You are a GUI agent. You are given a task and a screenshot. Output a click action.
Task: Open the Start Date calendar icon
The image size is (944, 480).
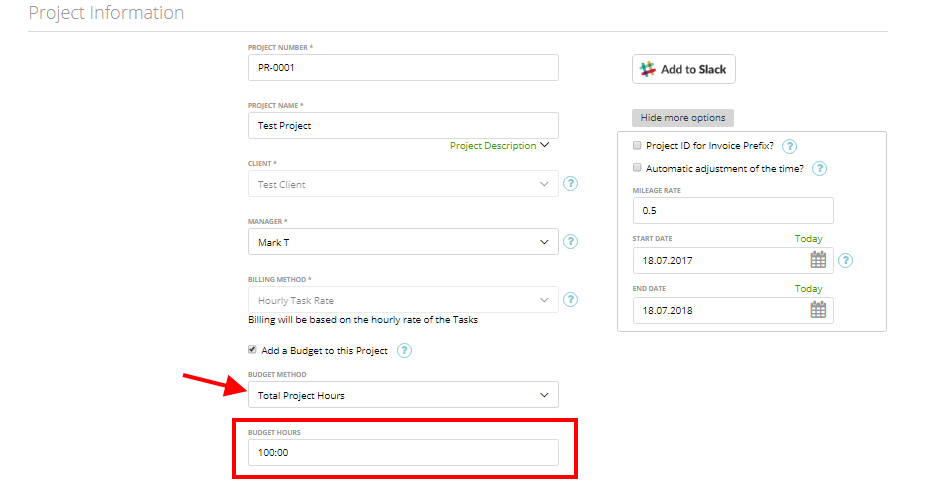click(x=818, y=260)
